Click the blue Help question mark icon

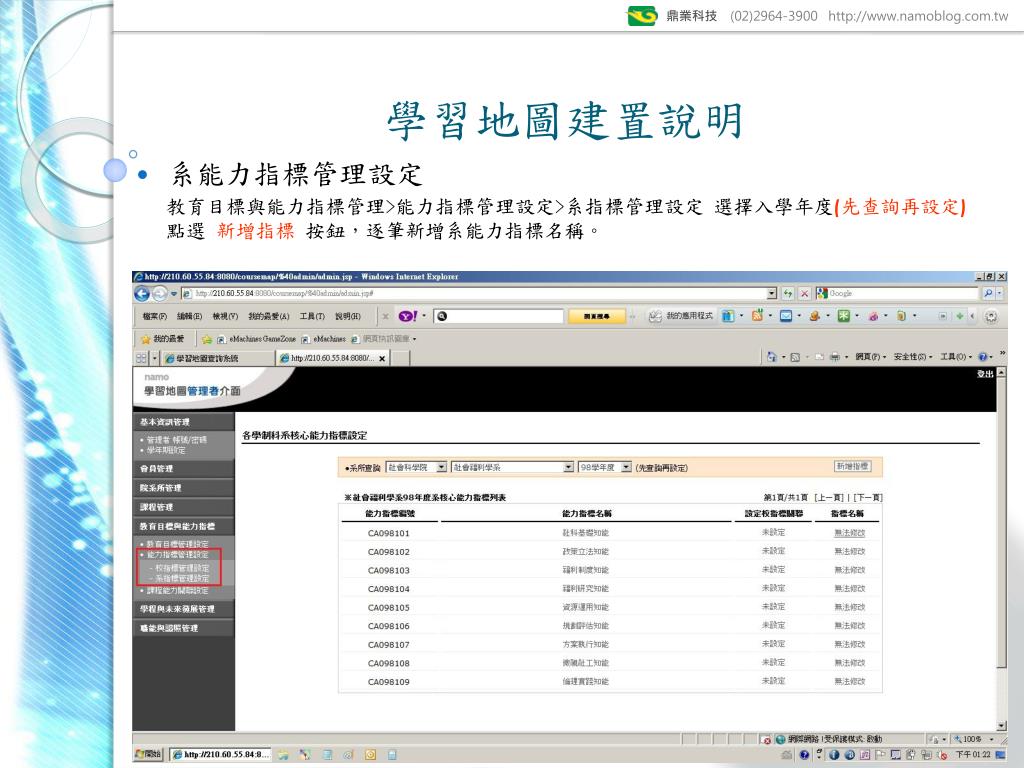(x=983, y=357)
